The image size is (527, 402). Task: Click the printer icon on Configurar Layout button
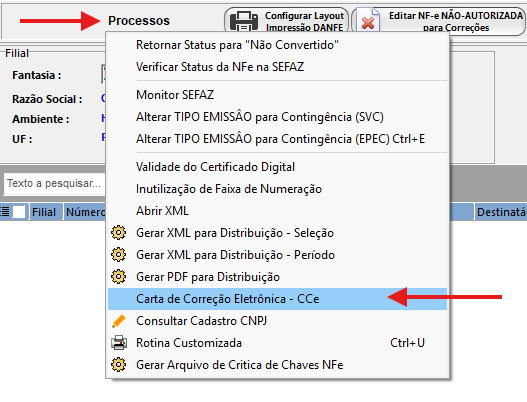click(x=244, y=21)
